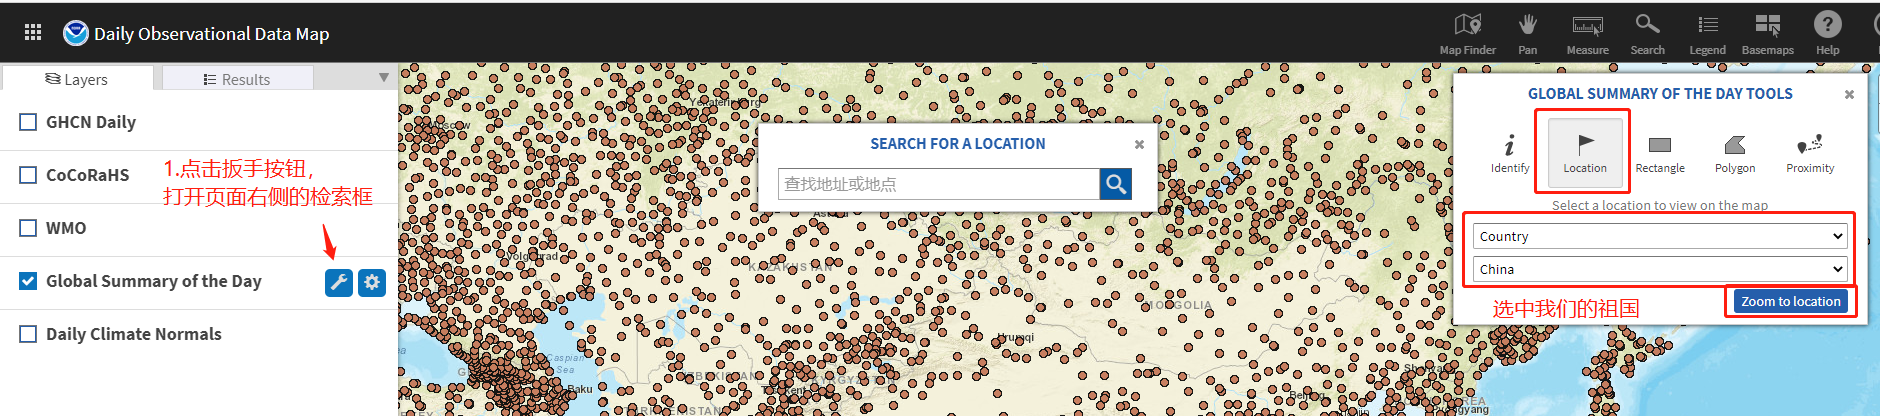Select the Measure ruler tool

coord(1587,33)
